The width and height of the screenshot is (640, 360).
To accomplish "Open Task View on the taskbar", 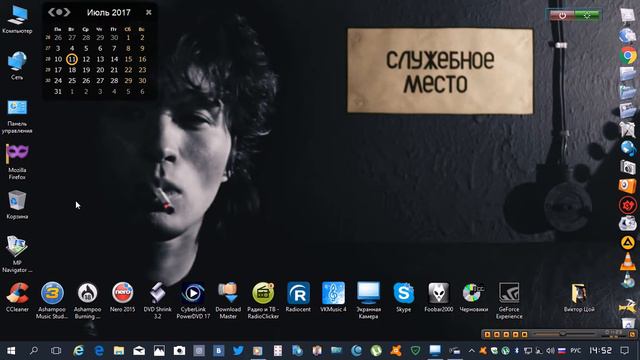I will tap(56, 351).
